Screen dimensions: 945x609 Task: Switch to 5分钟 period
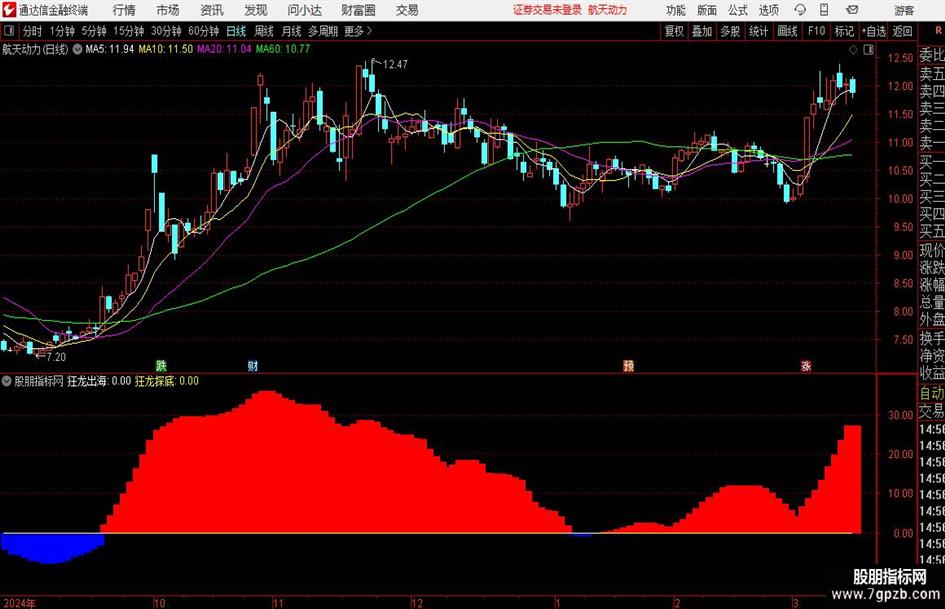click(94, 31)
